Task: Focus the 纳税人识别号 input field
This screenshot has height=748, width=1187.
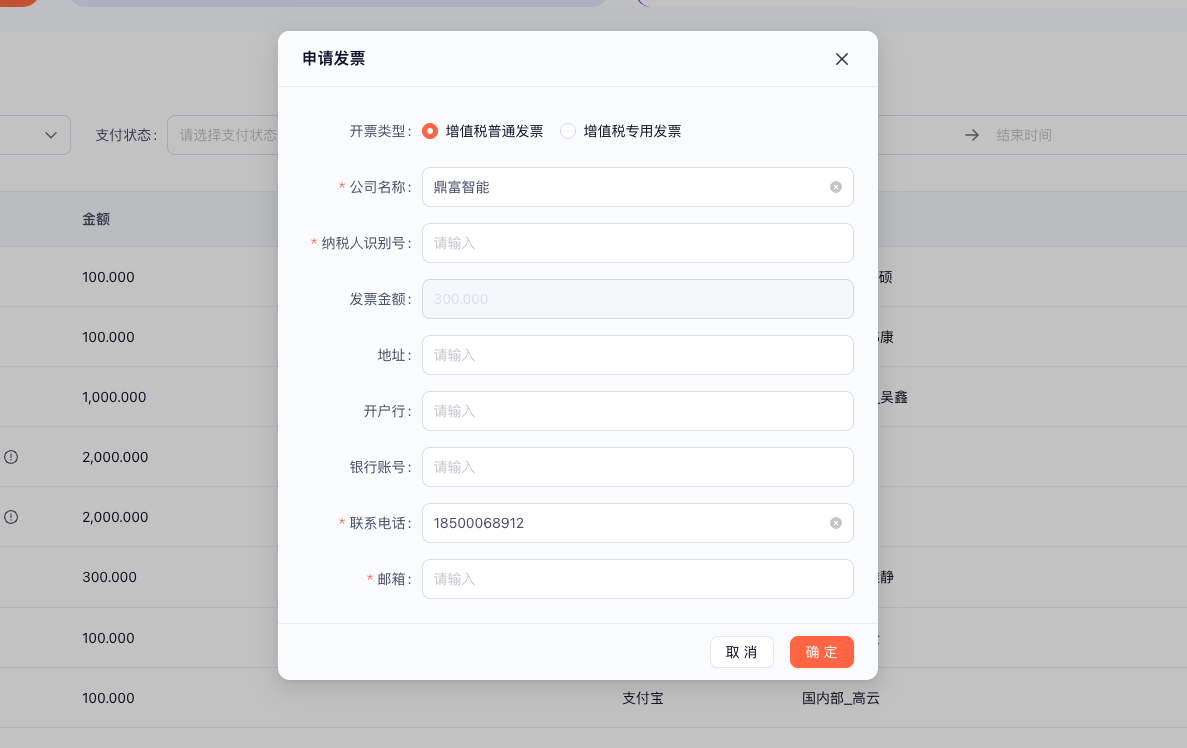Action: [x=637, y=243]
